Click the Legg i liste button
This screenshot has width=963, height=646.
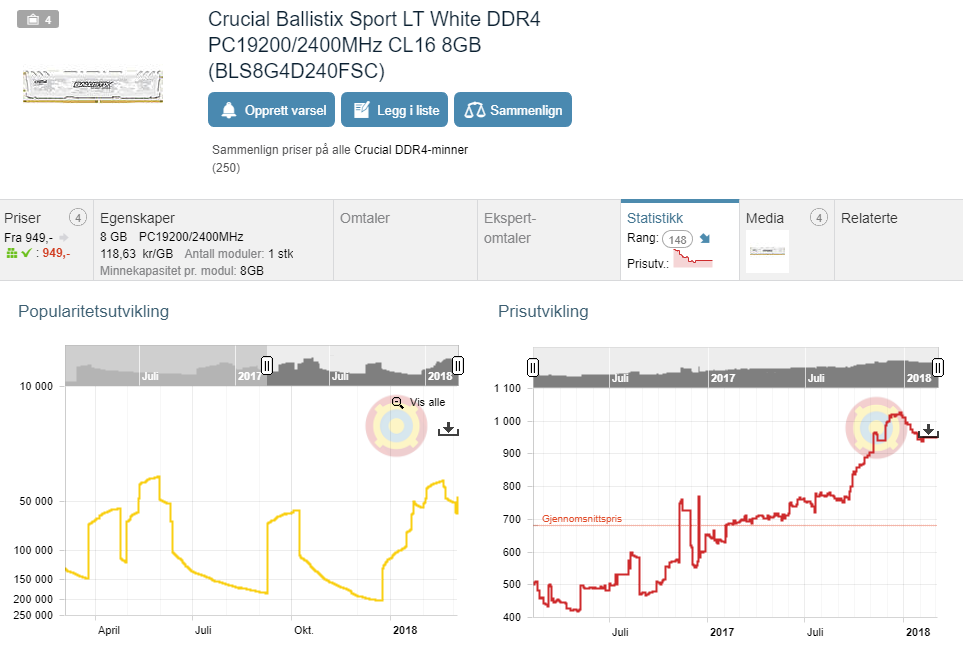[x=394, y=110]
